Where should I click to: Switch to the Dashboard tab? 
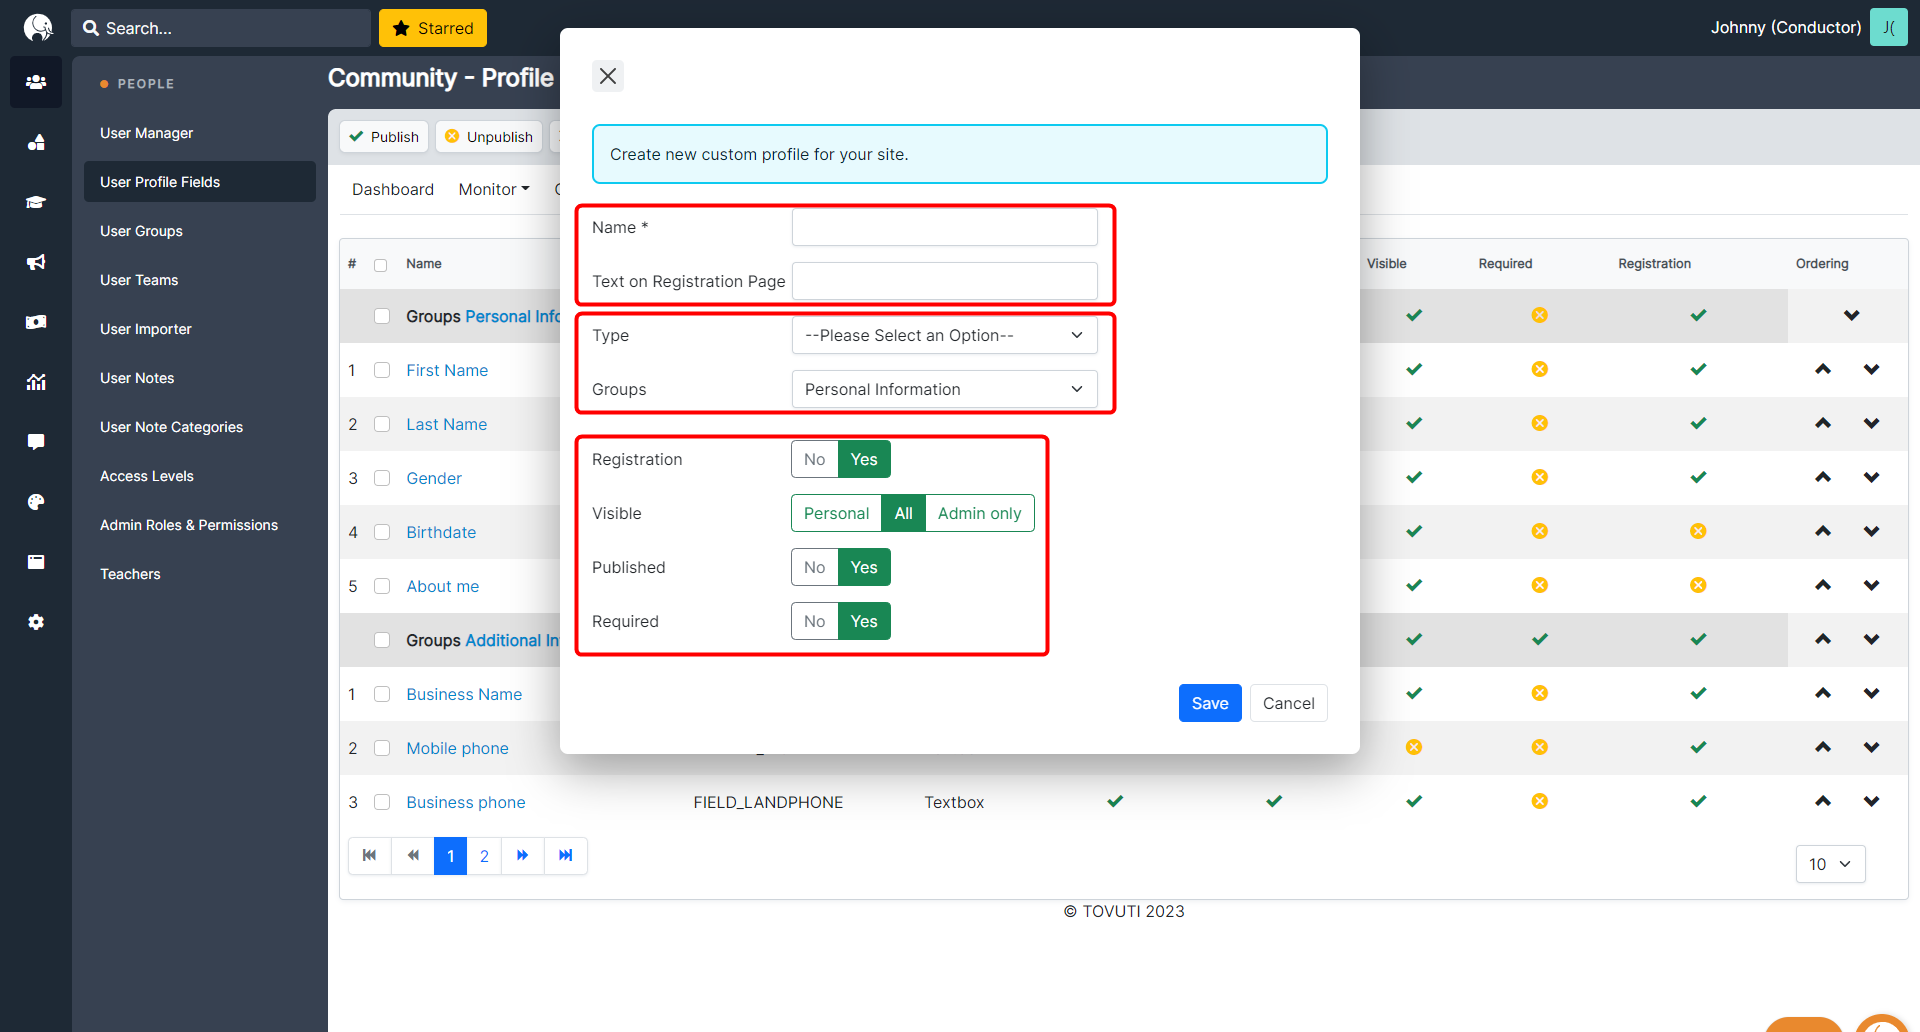[x=393, y=190]
